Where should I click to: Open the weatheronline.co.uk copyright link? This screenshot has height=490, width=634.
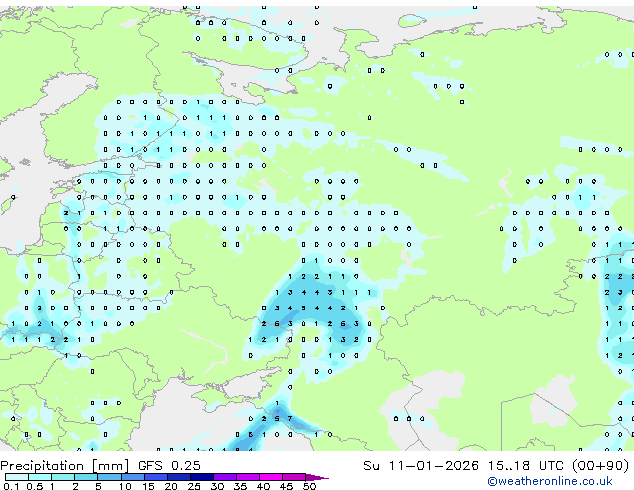[x=550, y=481]
